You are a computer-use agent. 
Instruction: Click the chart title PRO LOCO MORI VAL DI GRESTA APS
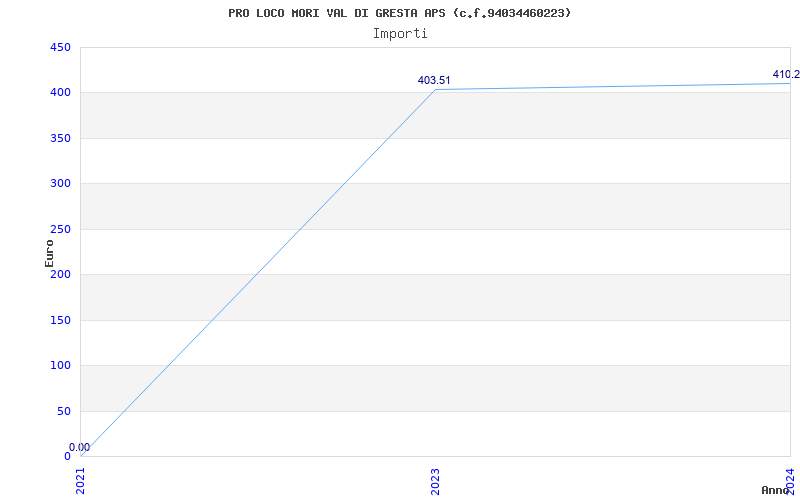(399, 13)
